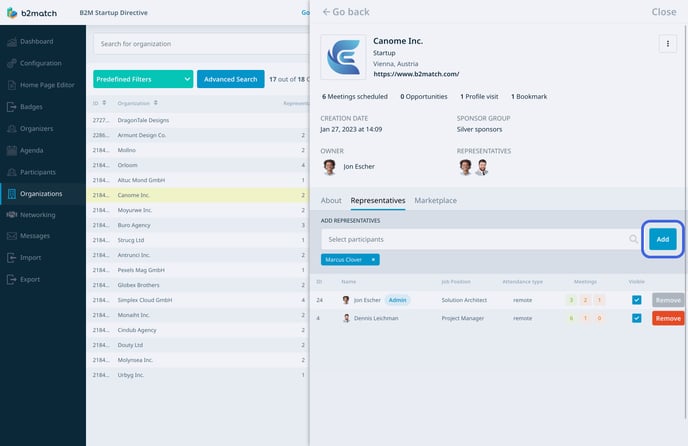Click the b2match logo
Screen dimensions: 688x446
[x=32, y=13]
